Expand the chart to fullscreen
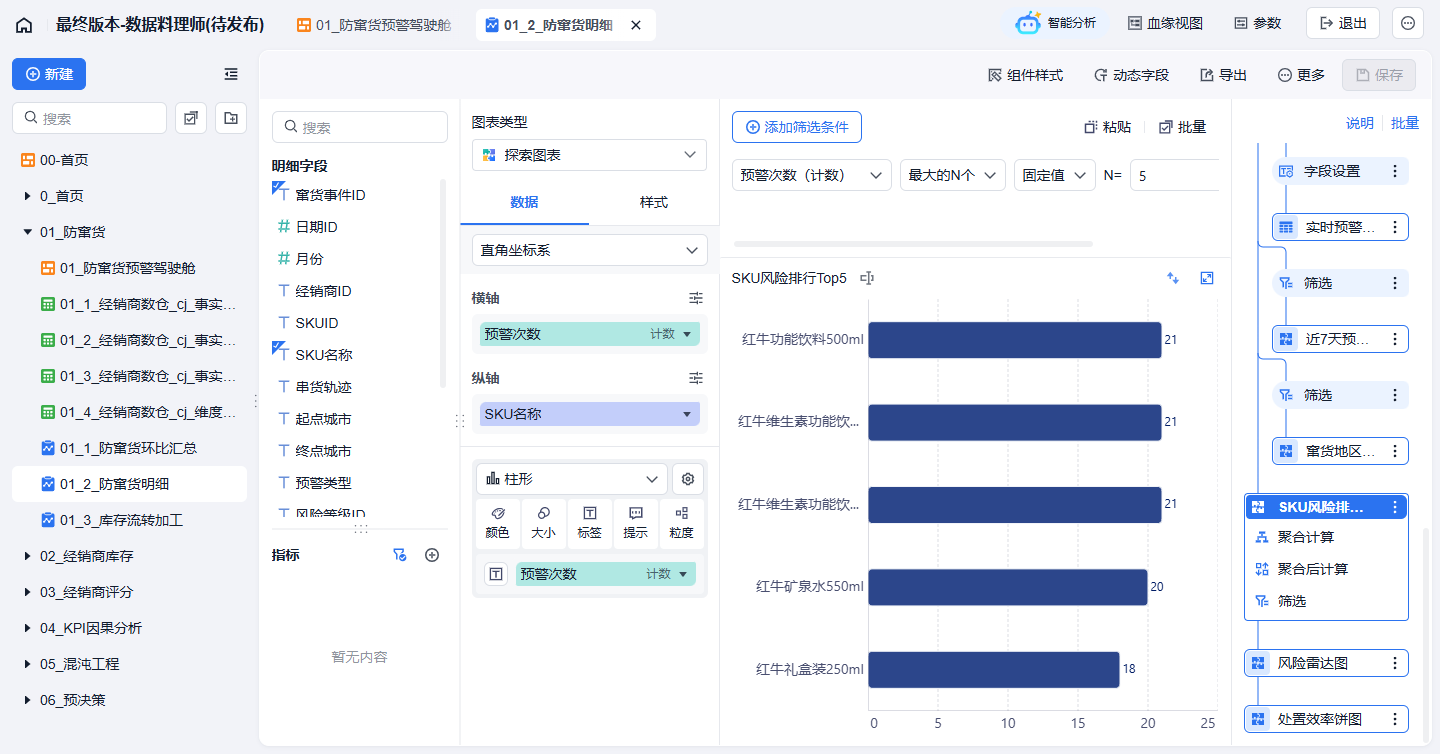Viewport: 1440px width, 754px height. point(1207,278)
